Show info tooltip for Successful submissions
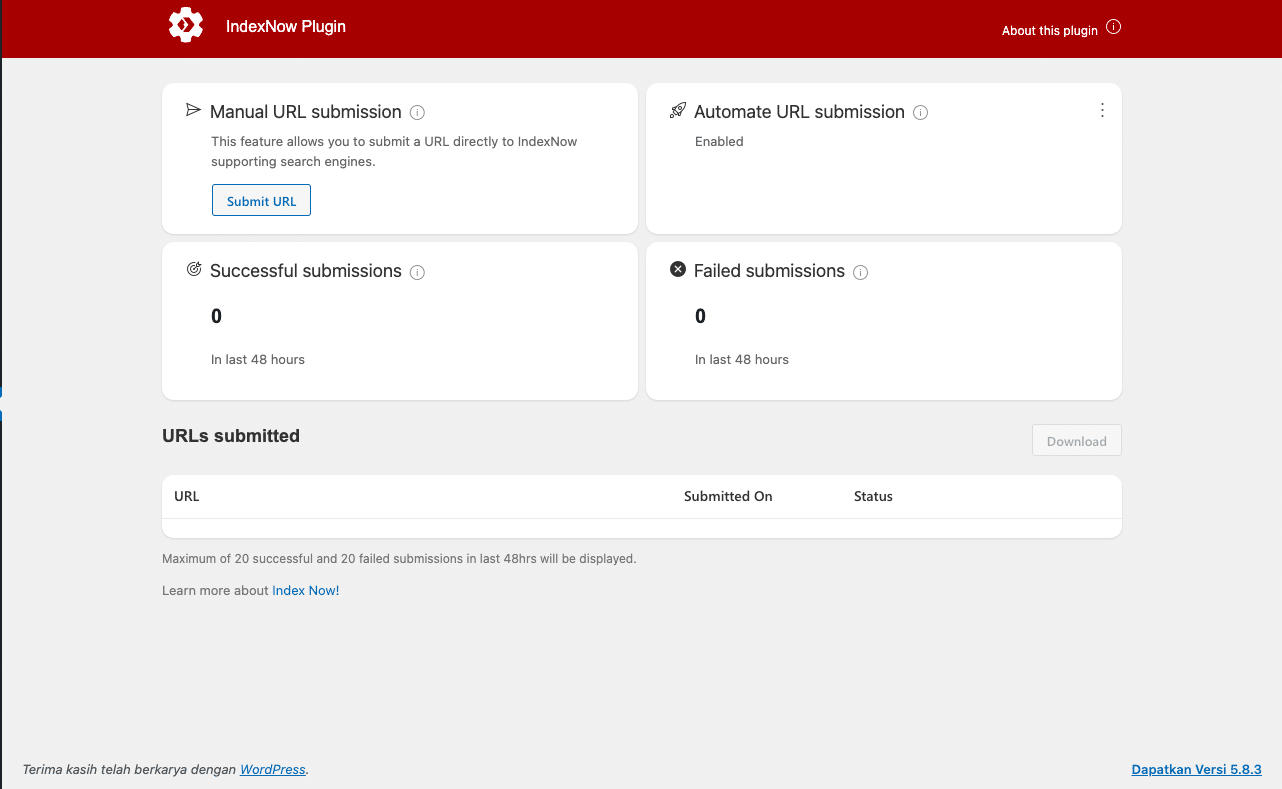This screenshot has width=1282, height=789. [x=418, y=272]
